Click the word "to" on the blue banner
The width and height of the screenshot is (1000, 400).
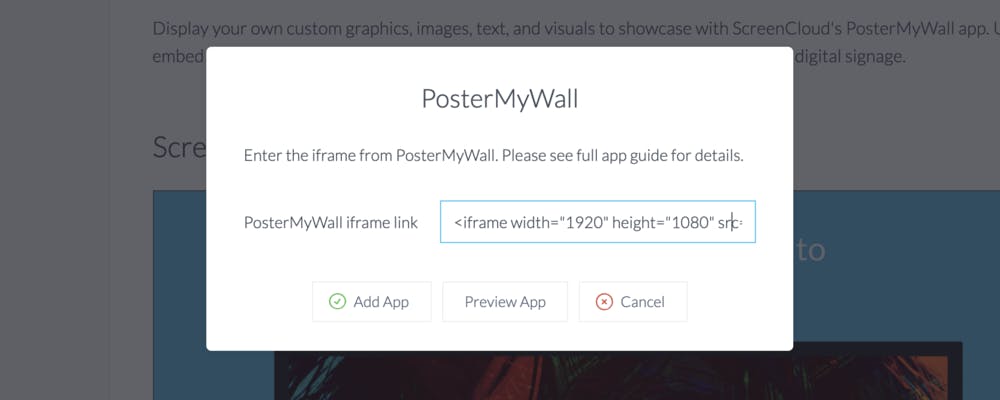[811, 250]
